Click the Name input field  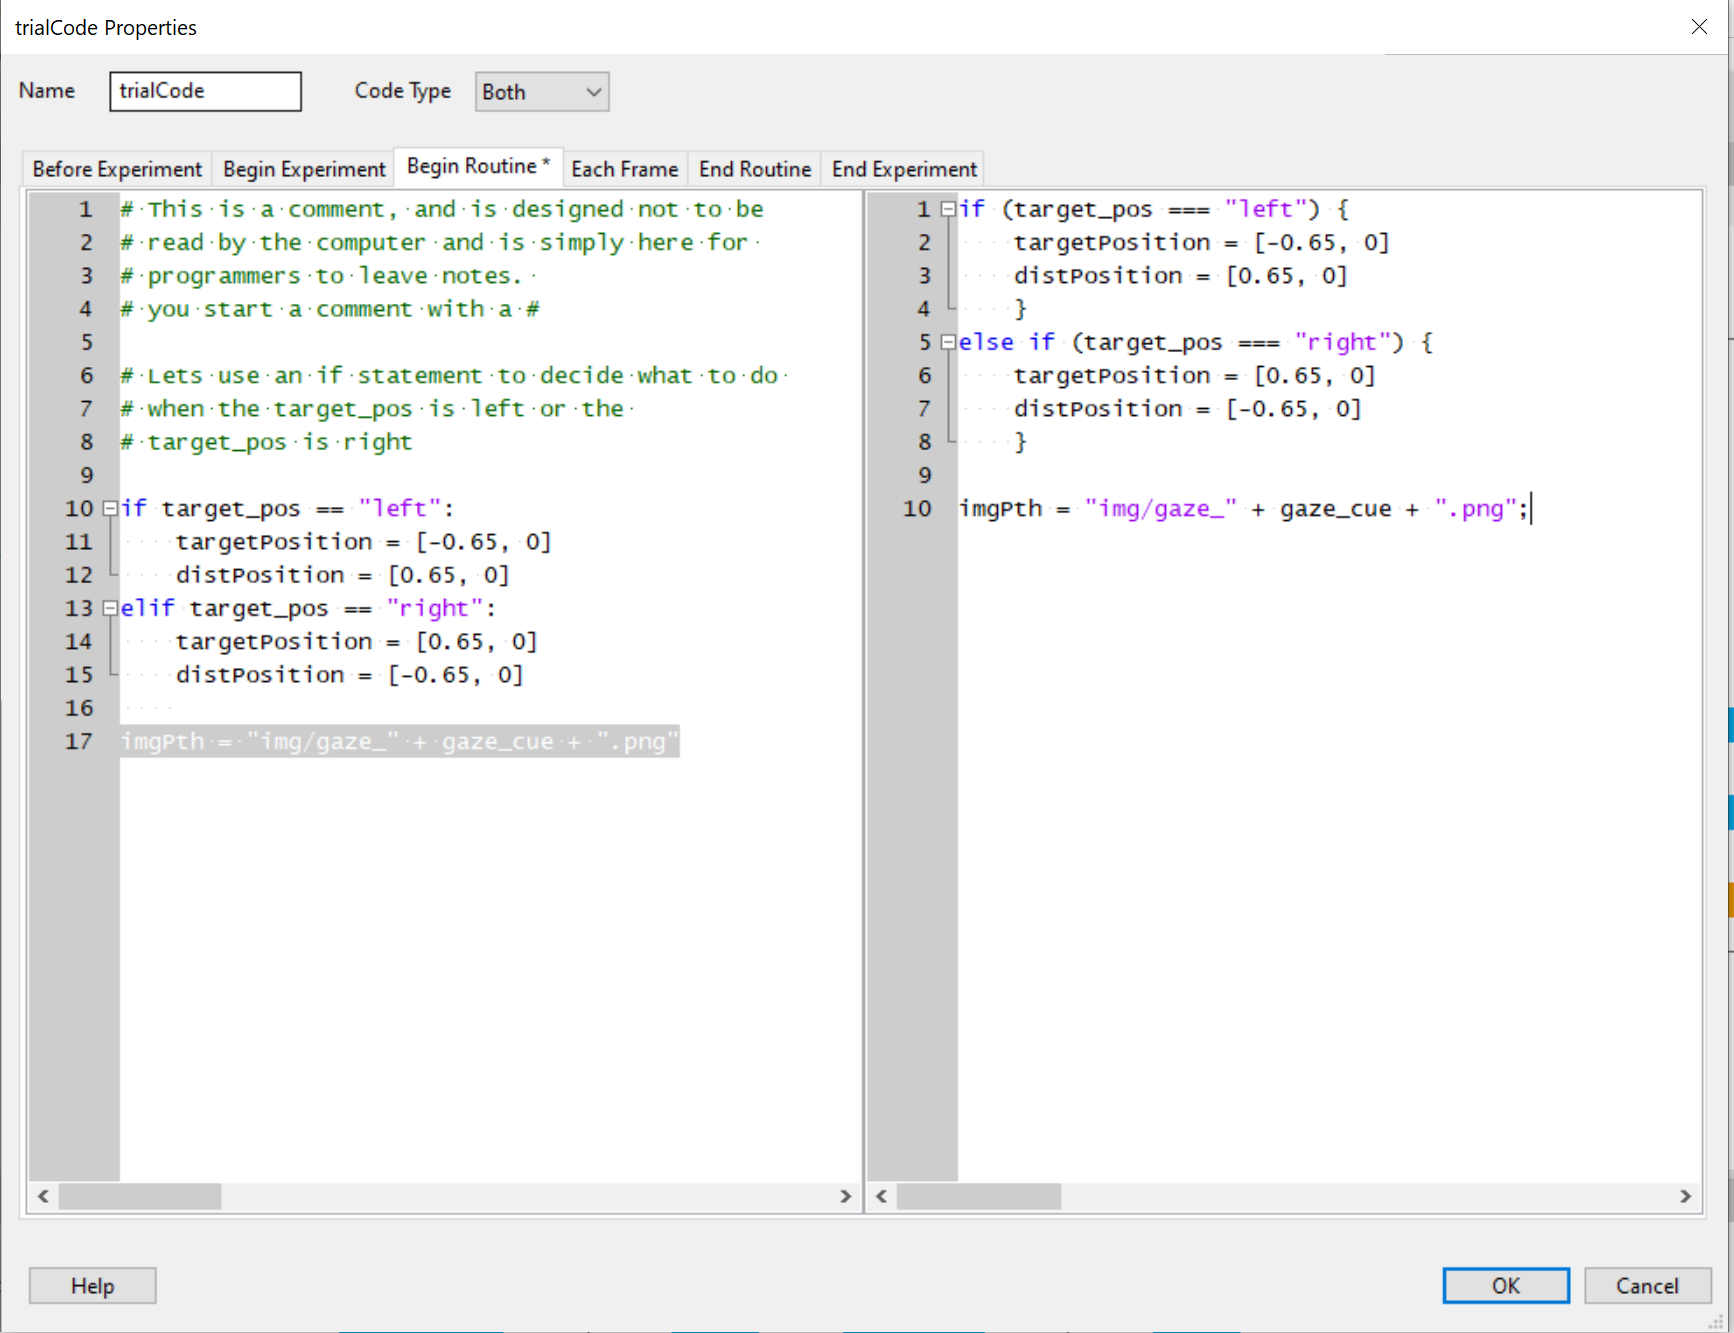point(205,91)
